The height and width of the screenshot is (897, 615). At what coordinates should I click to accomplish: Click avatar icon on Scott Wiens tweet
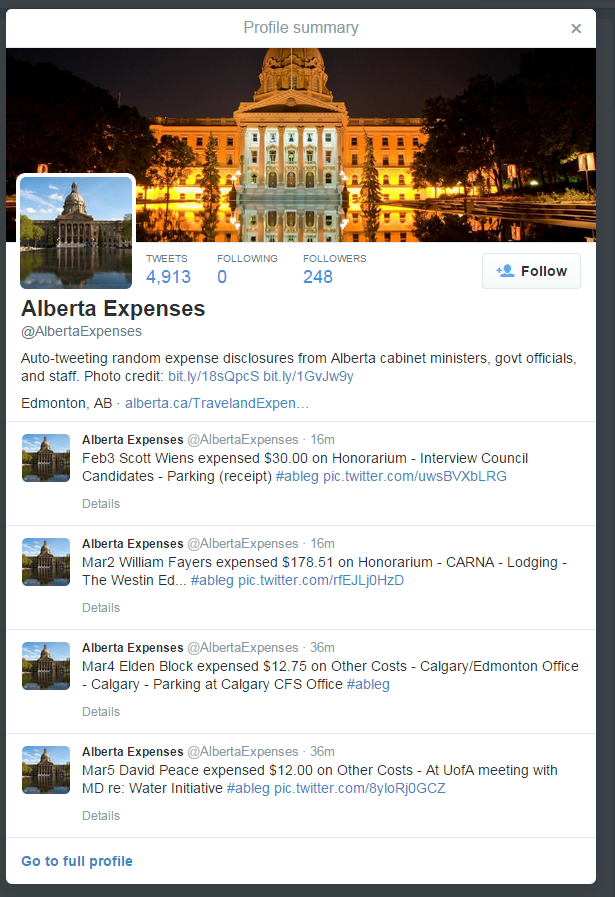pos(46,458)
